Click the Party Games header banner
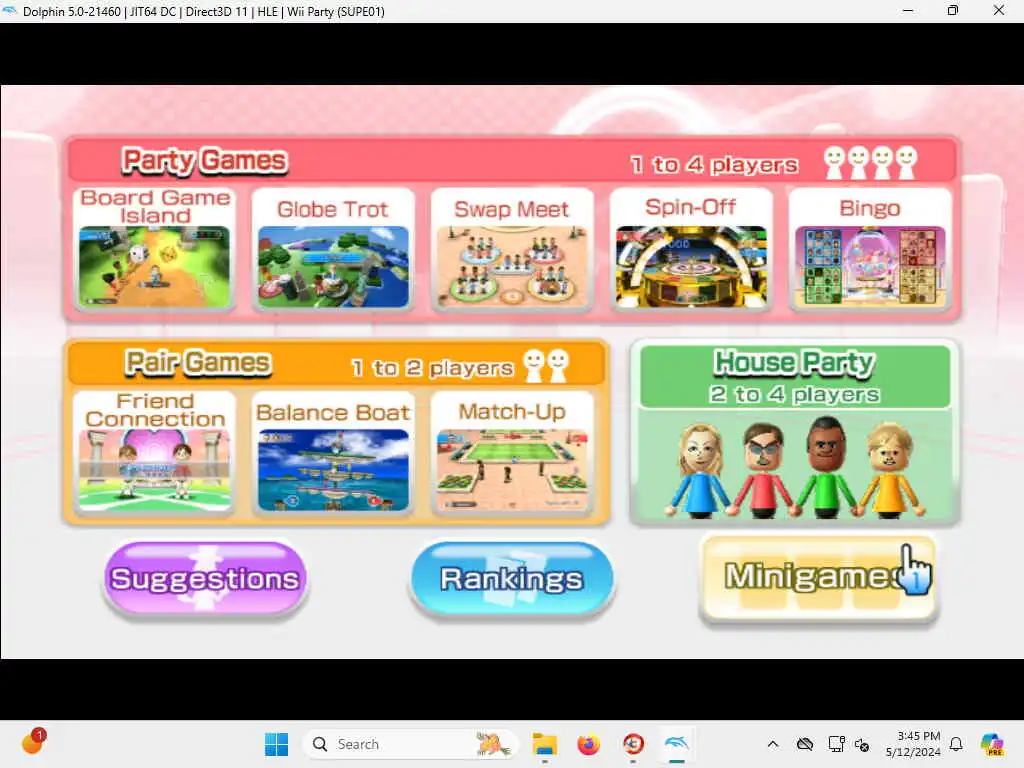1024x768 pixels. [x=512, y=161]
